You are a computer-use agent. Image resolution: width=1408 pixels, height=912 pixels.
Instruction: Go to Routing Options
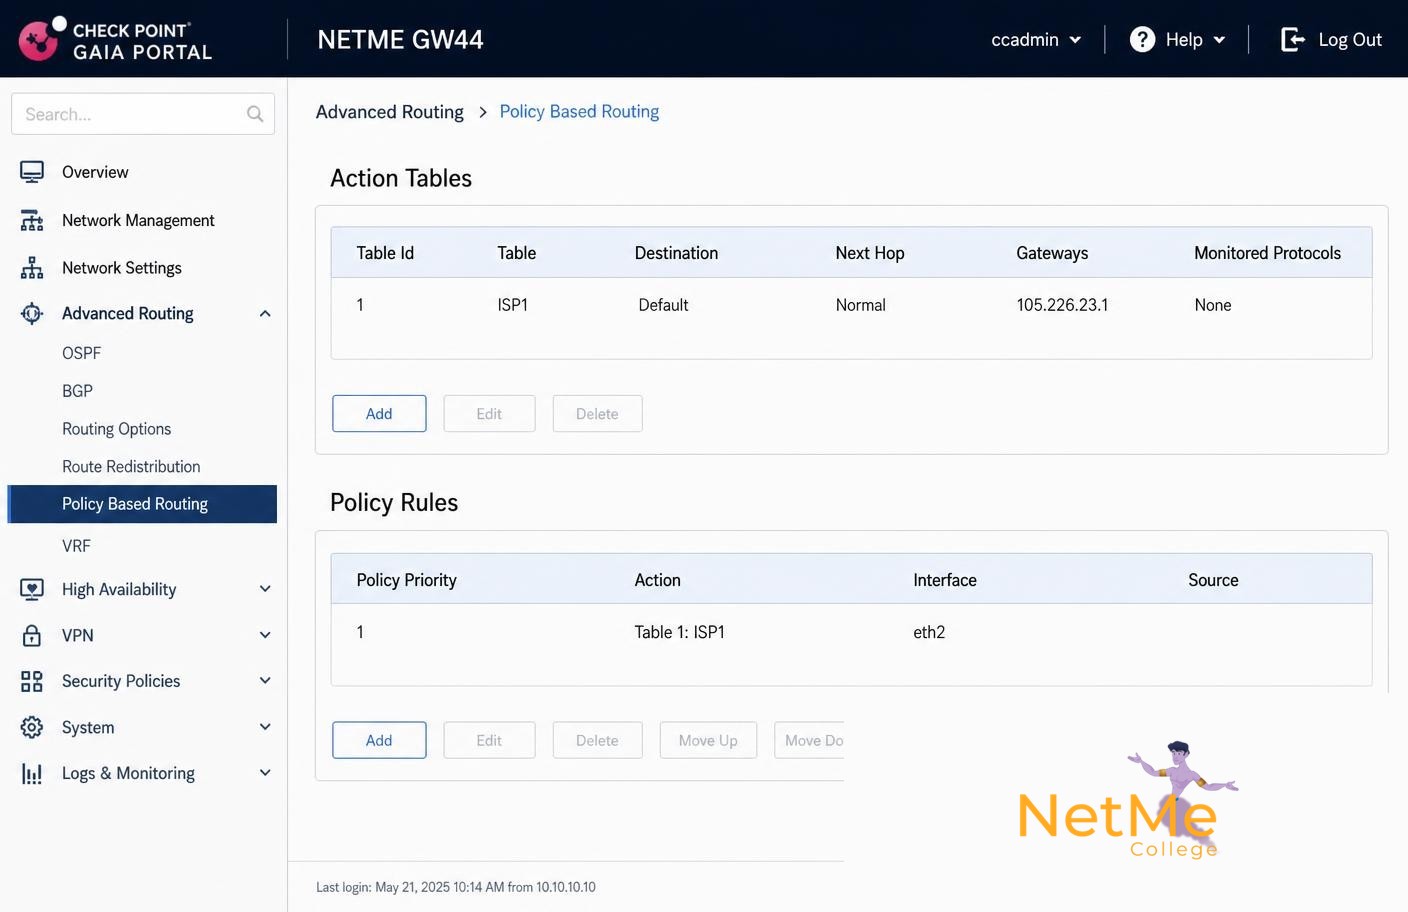point(116,429)
